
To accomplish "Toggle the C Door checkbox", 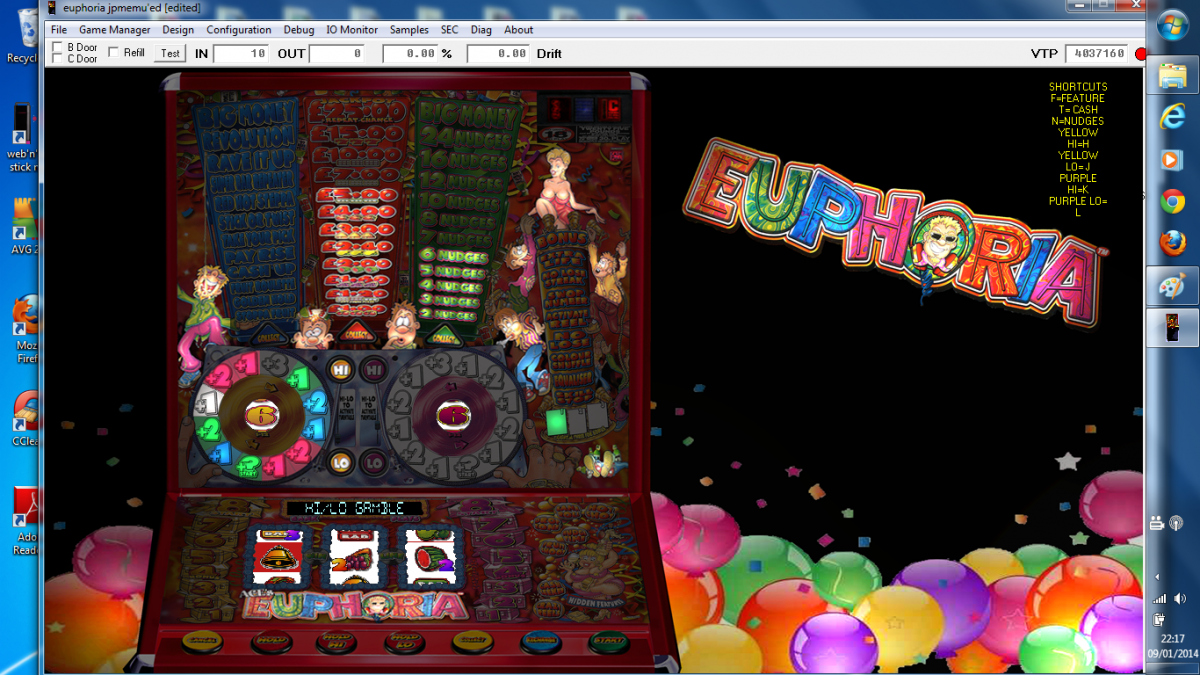I will (57, 59).
